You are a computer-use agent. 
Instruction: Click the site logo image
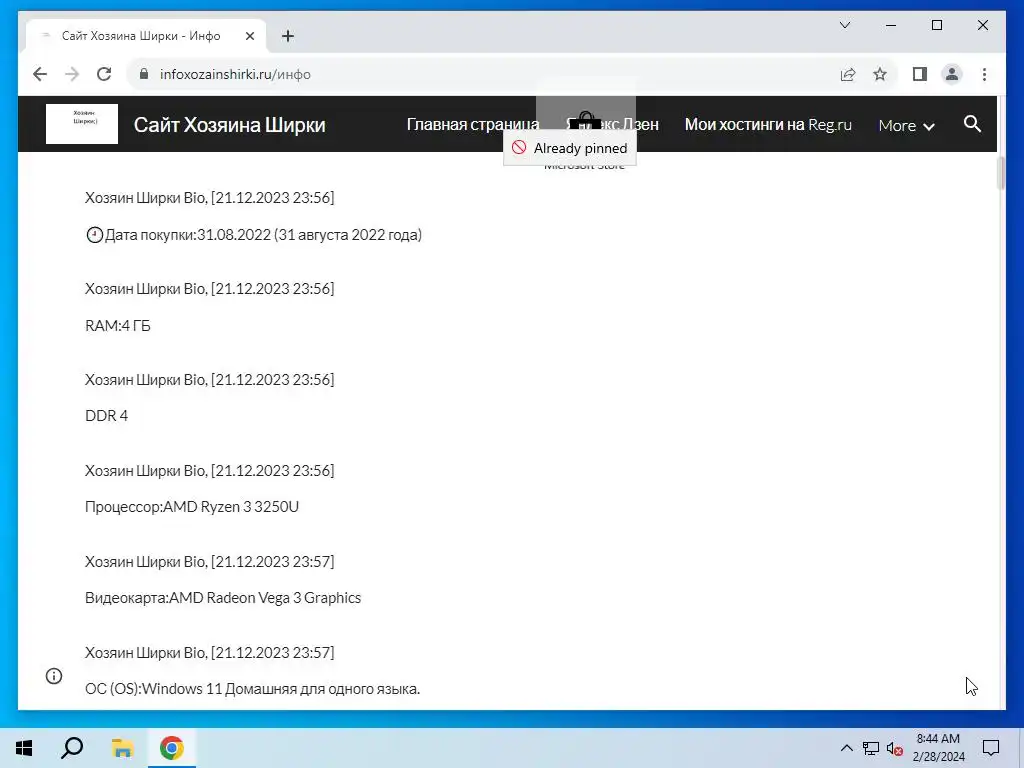click(82, 123)
